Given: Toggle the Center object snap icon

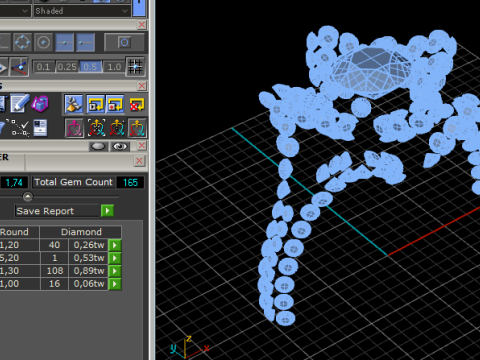Looking at the screenshot, I should coord(43,42).
